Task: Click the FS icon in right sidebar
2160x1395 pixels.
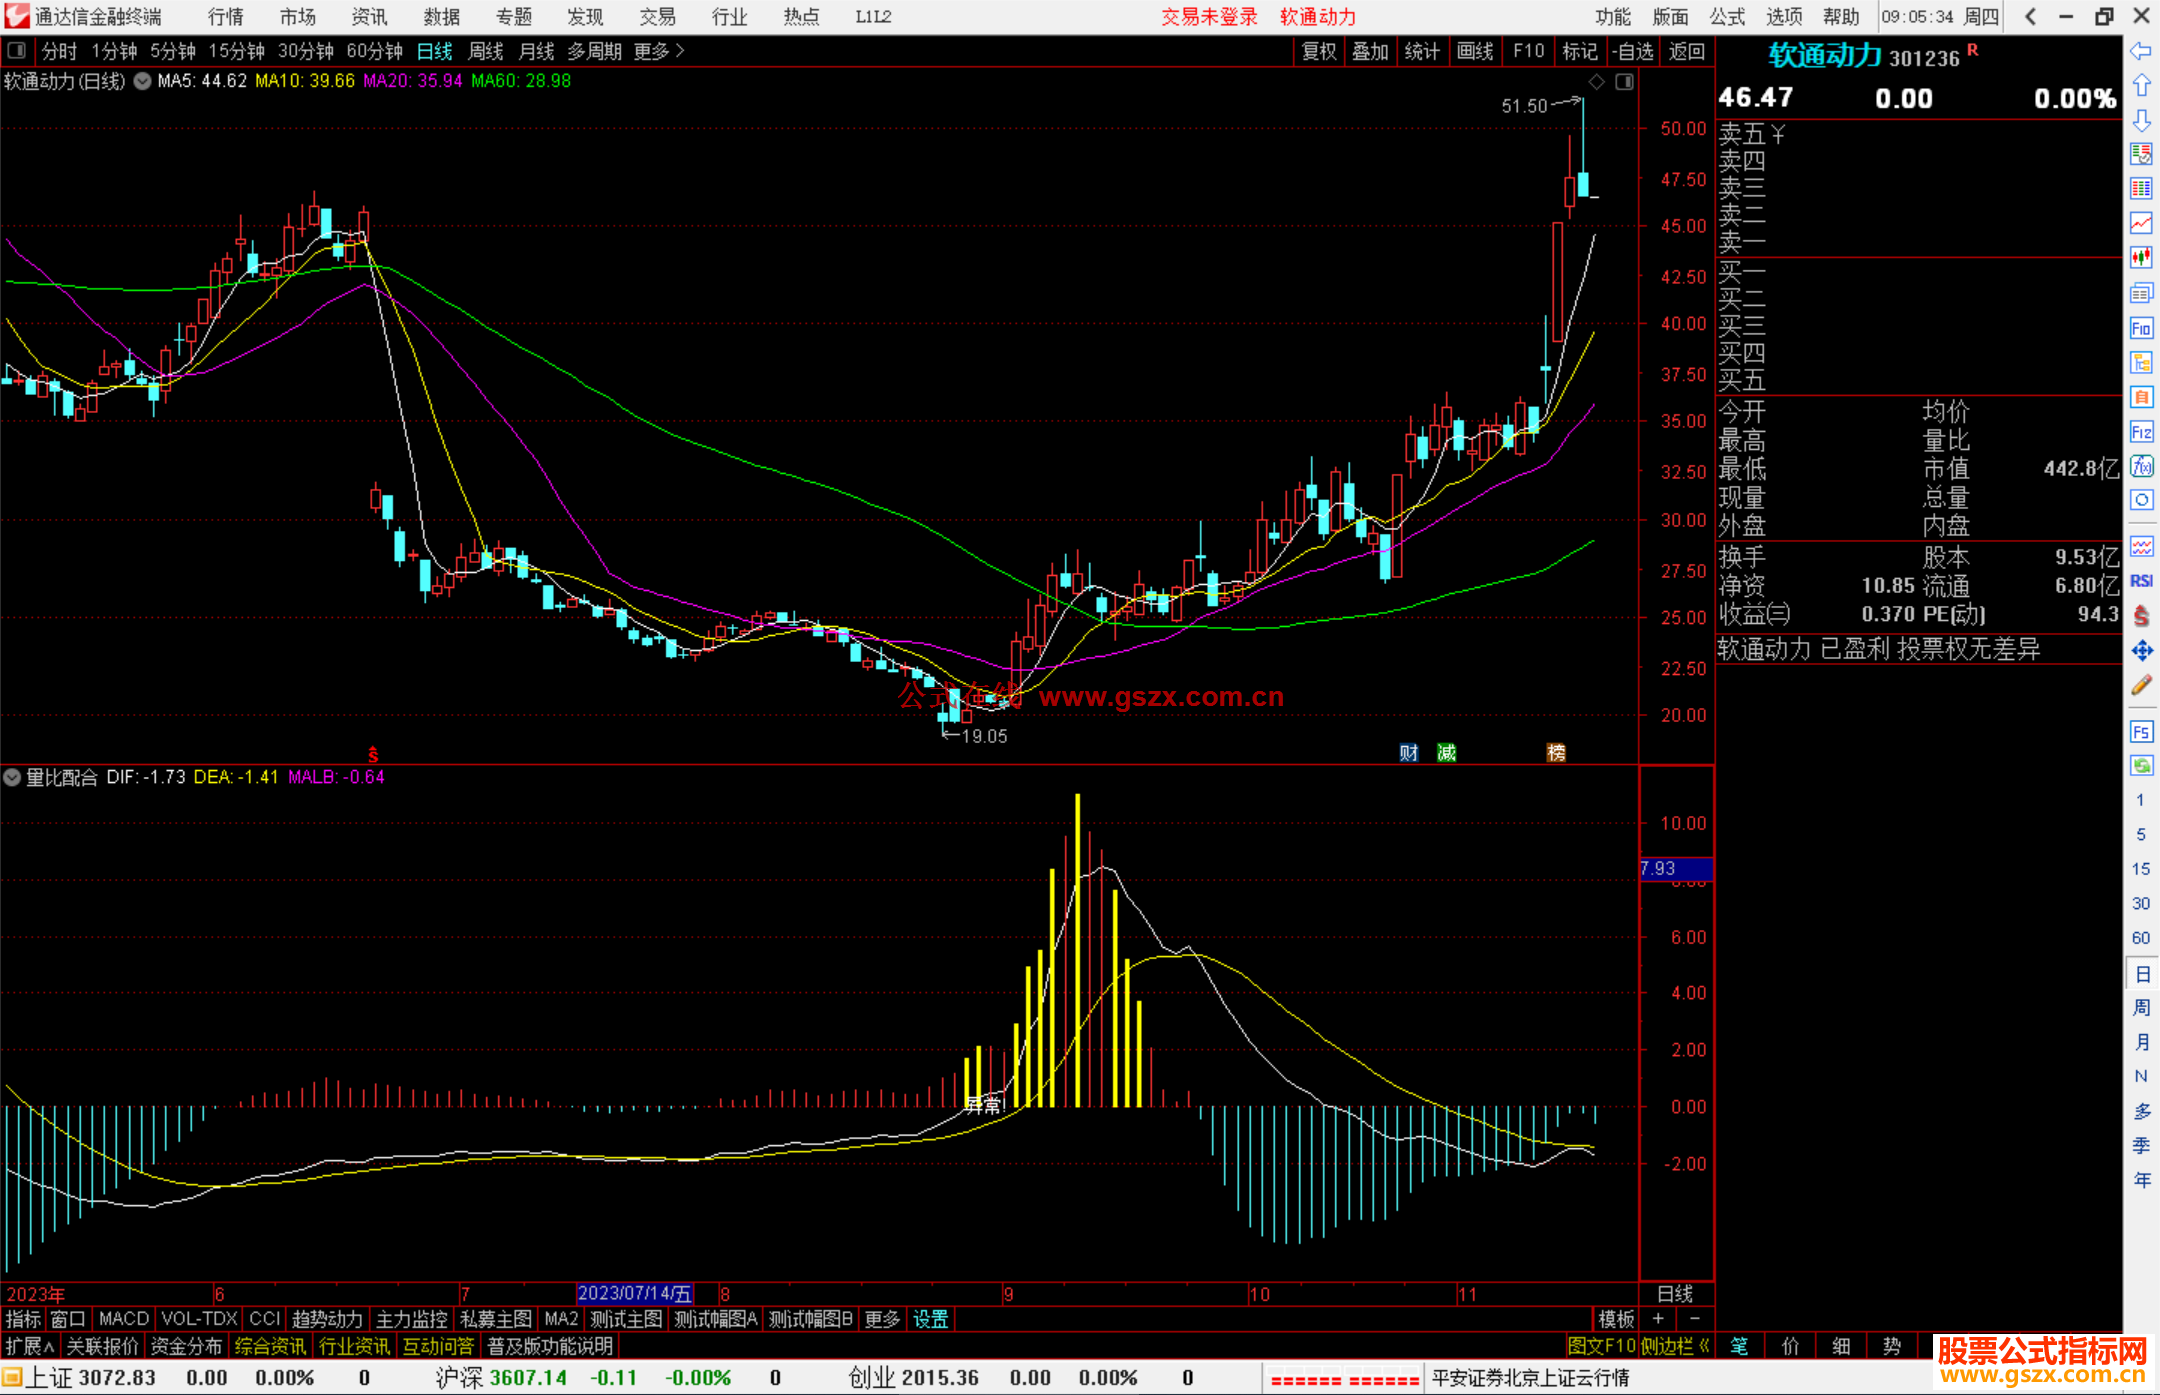Action: (2141, 732)
